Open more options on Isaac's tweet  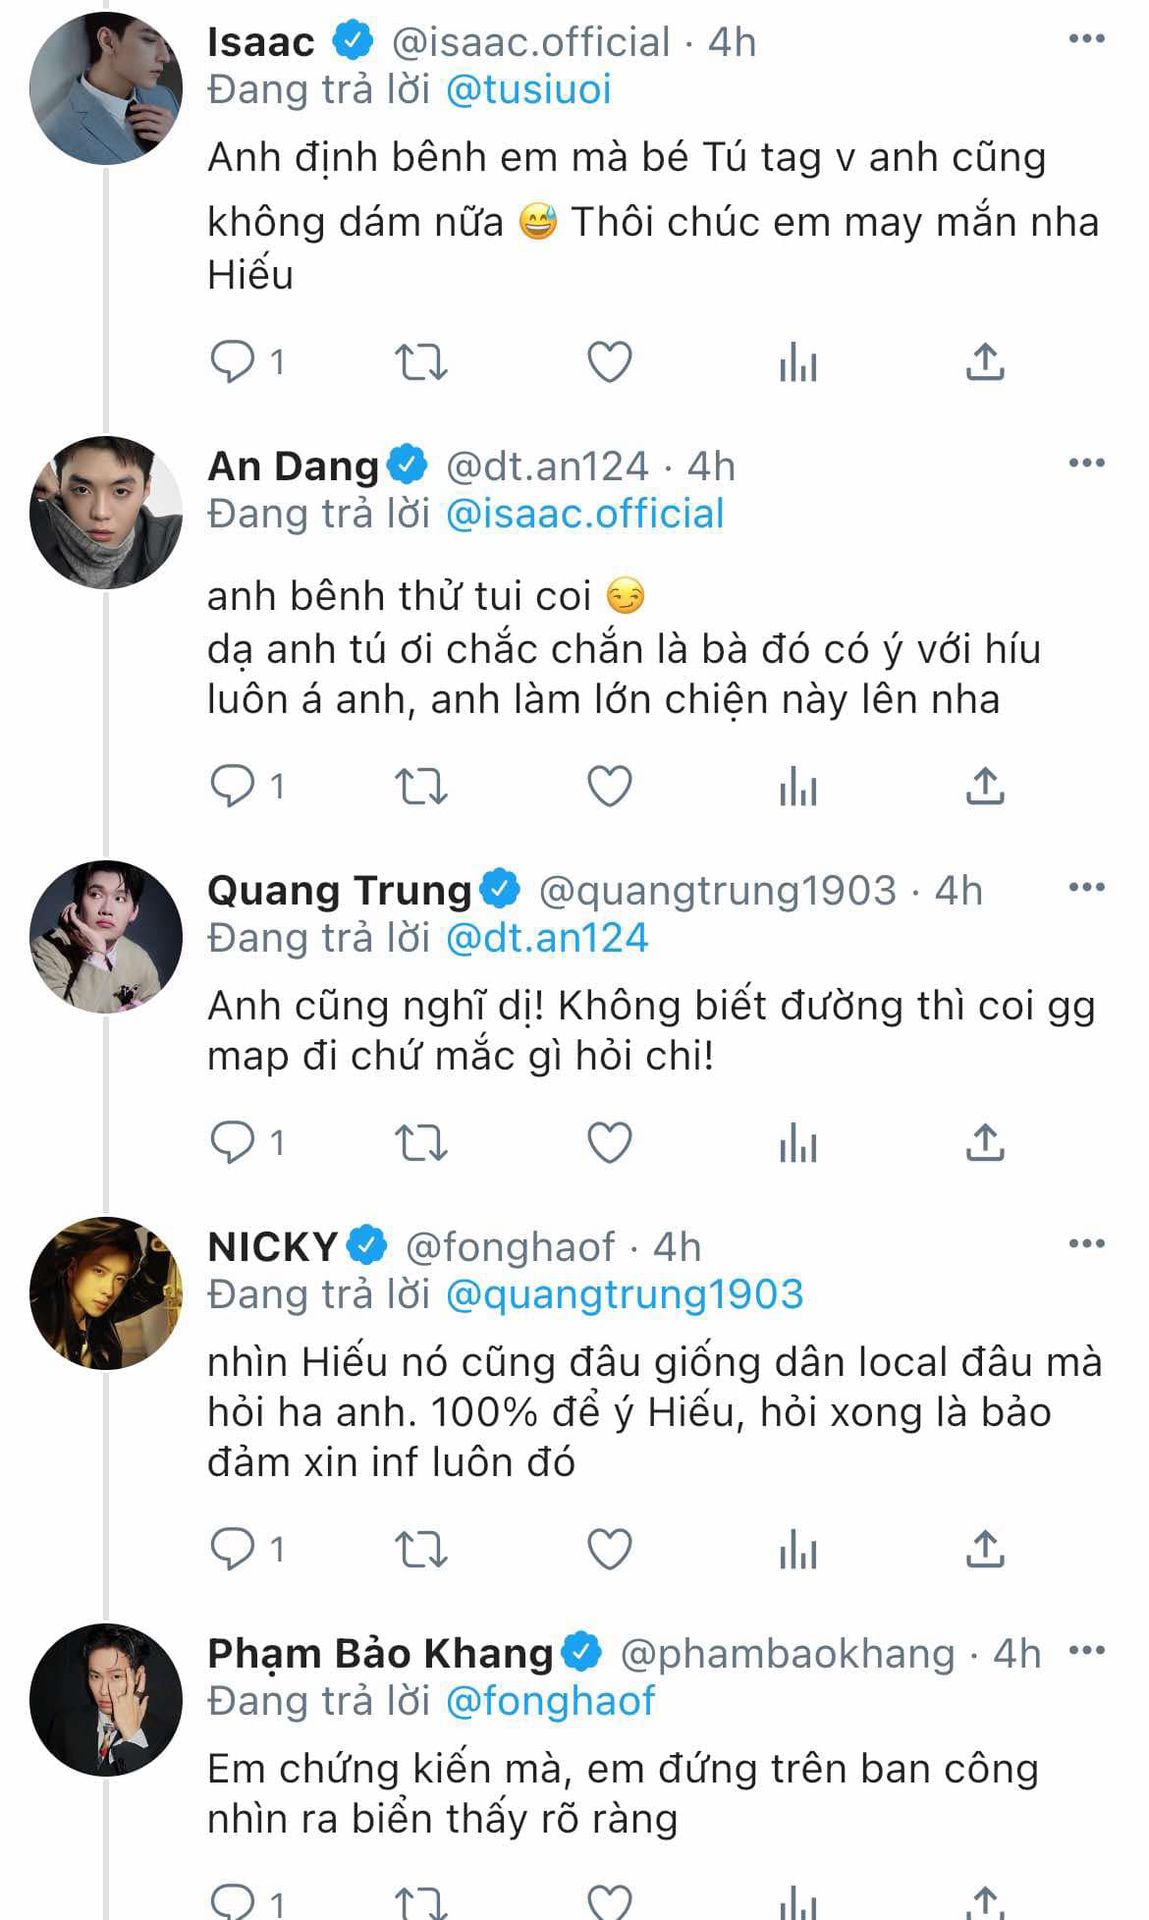point(1086,40)
